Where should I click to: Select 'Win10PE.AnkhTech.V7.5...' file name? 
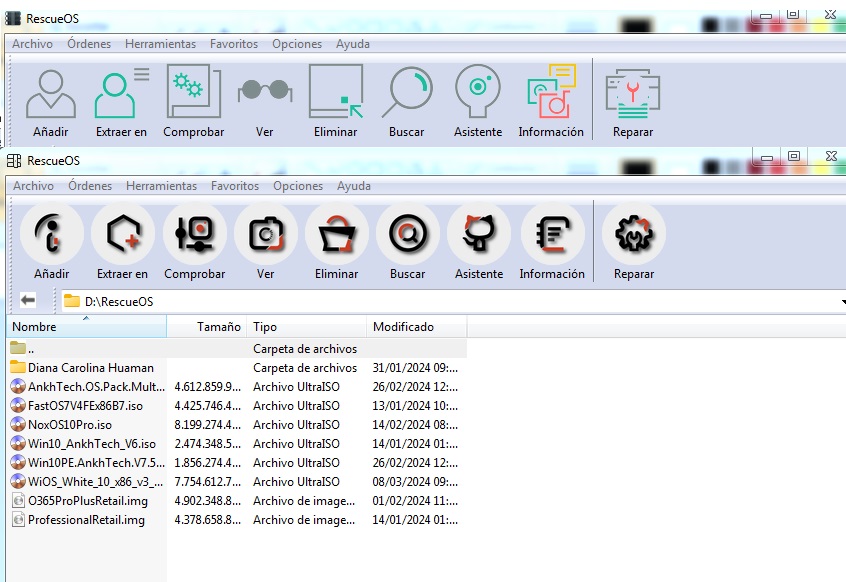[96, 463]
